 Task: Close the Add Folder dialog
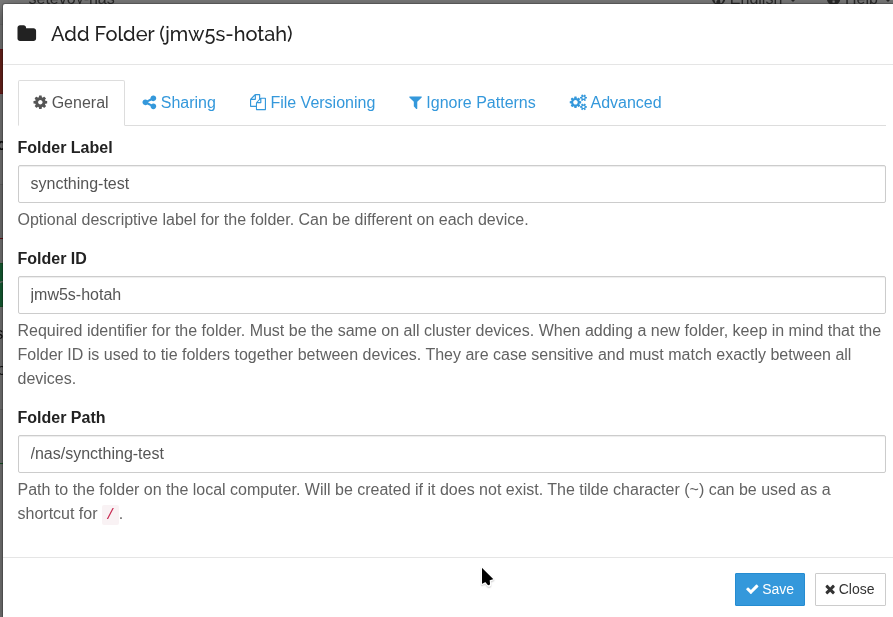click(850, 590)
